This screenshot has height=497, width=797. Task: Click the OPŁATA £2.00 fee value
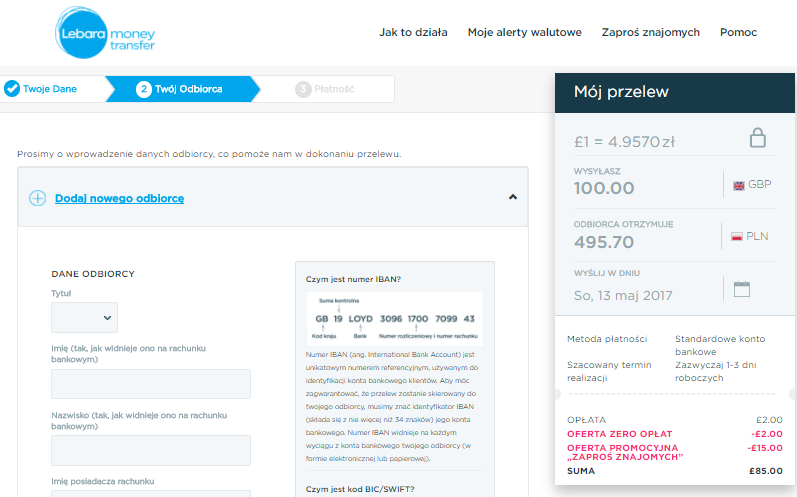click(x=769, y=420)
